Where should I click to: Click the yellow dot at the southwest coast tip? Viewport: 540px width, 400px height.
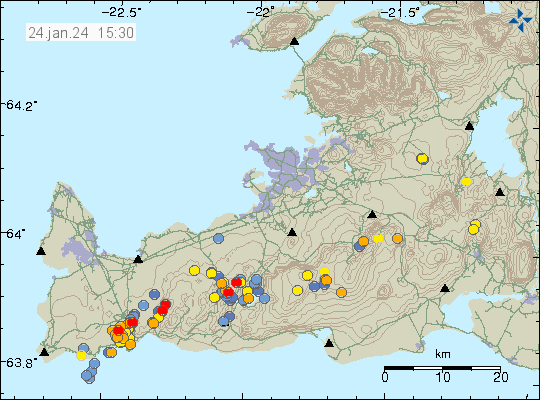pyautogui.click(x=81, y=355)
